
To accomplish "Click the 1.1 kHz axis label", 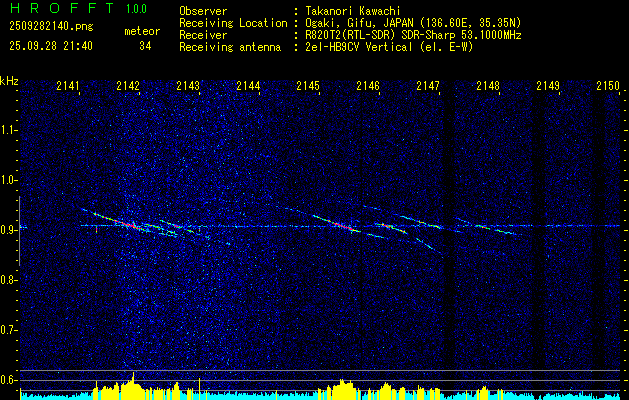I will (9, 130).
